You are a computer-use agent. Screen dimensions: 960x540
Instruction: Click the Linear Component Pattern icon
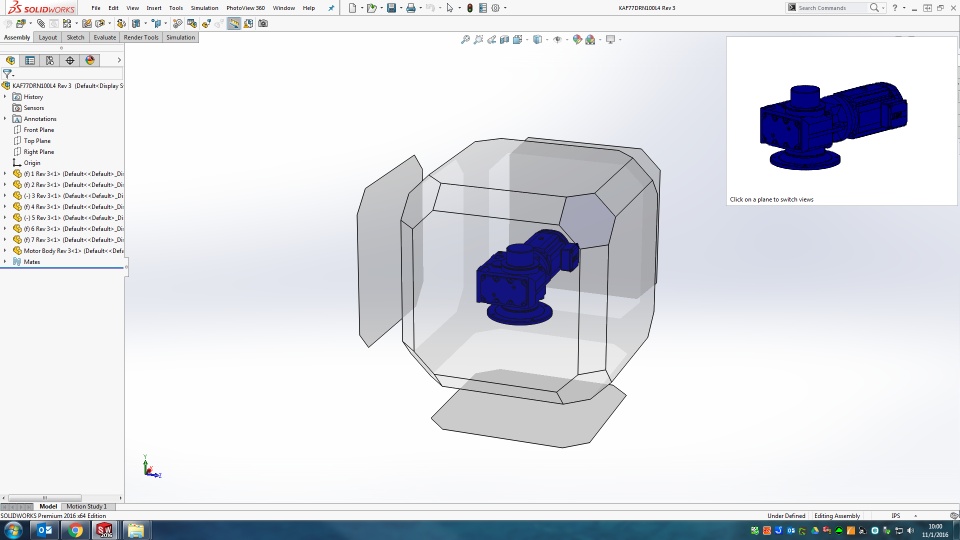pos(67,23)
